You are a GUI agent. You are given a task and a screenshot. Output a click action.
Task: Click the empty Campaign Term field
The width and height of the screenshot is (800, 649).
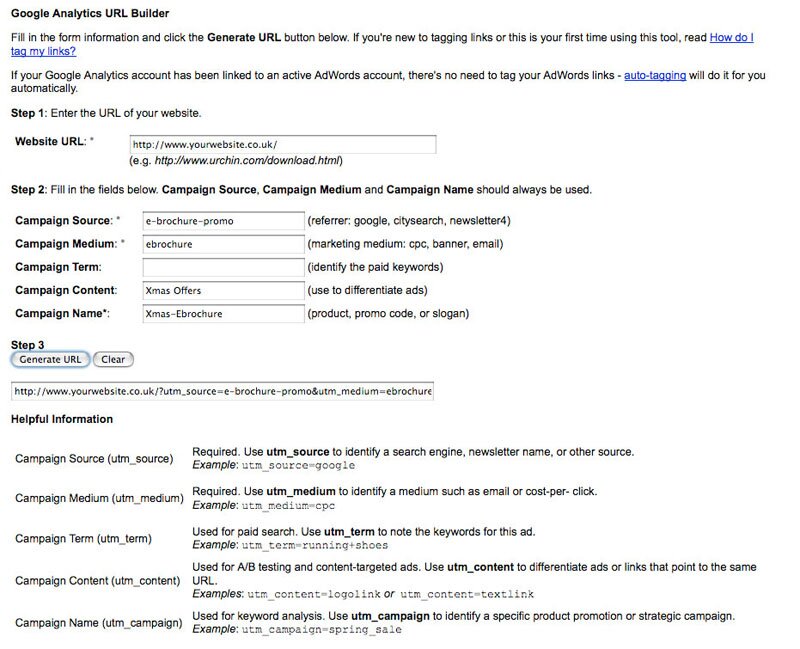pos(223,267)
